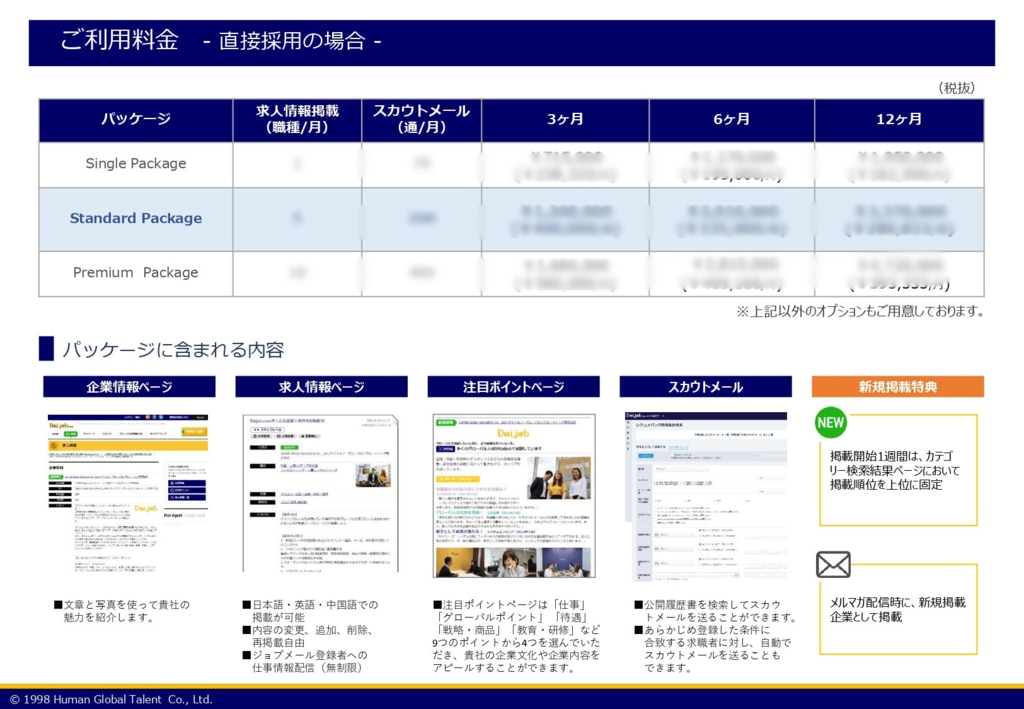Screen dimensions: 1024x709
Task: Click the 求人情報ページ blue section label
Action: click(321, 387)
